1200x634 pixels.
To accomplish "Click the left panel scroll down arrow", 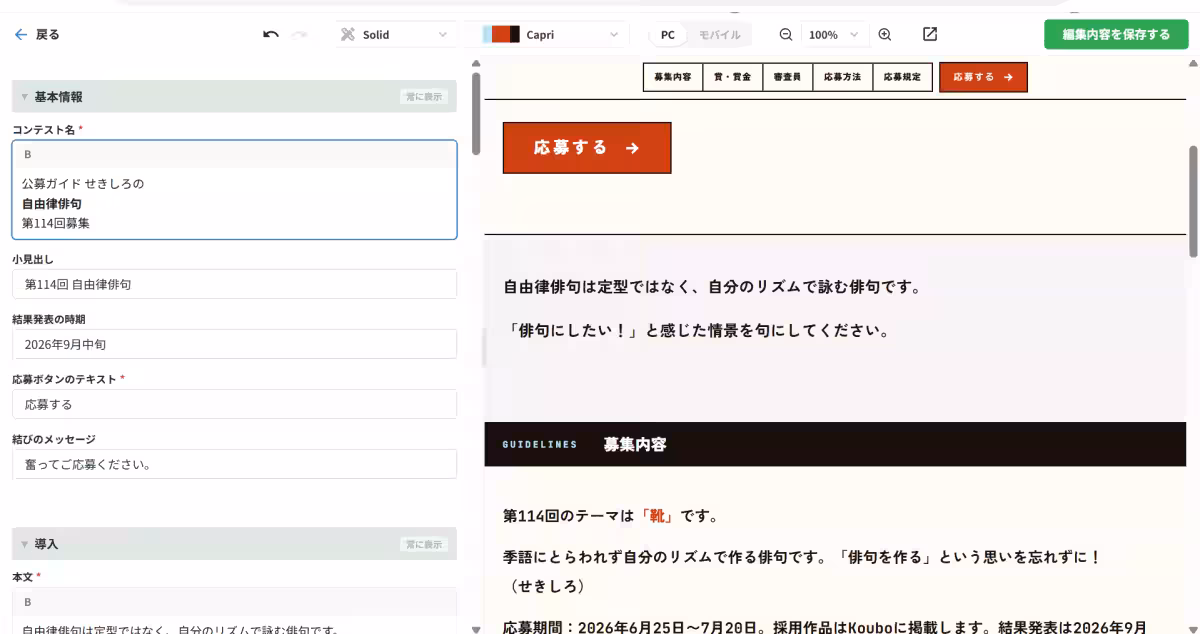I will [476, 628].
